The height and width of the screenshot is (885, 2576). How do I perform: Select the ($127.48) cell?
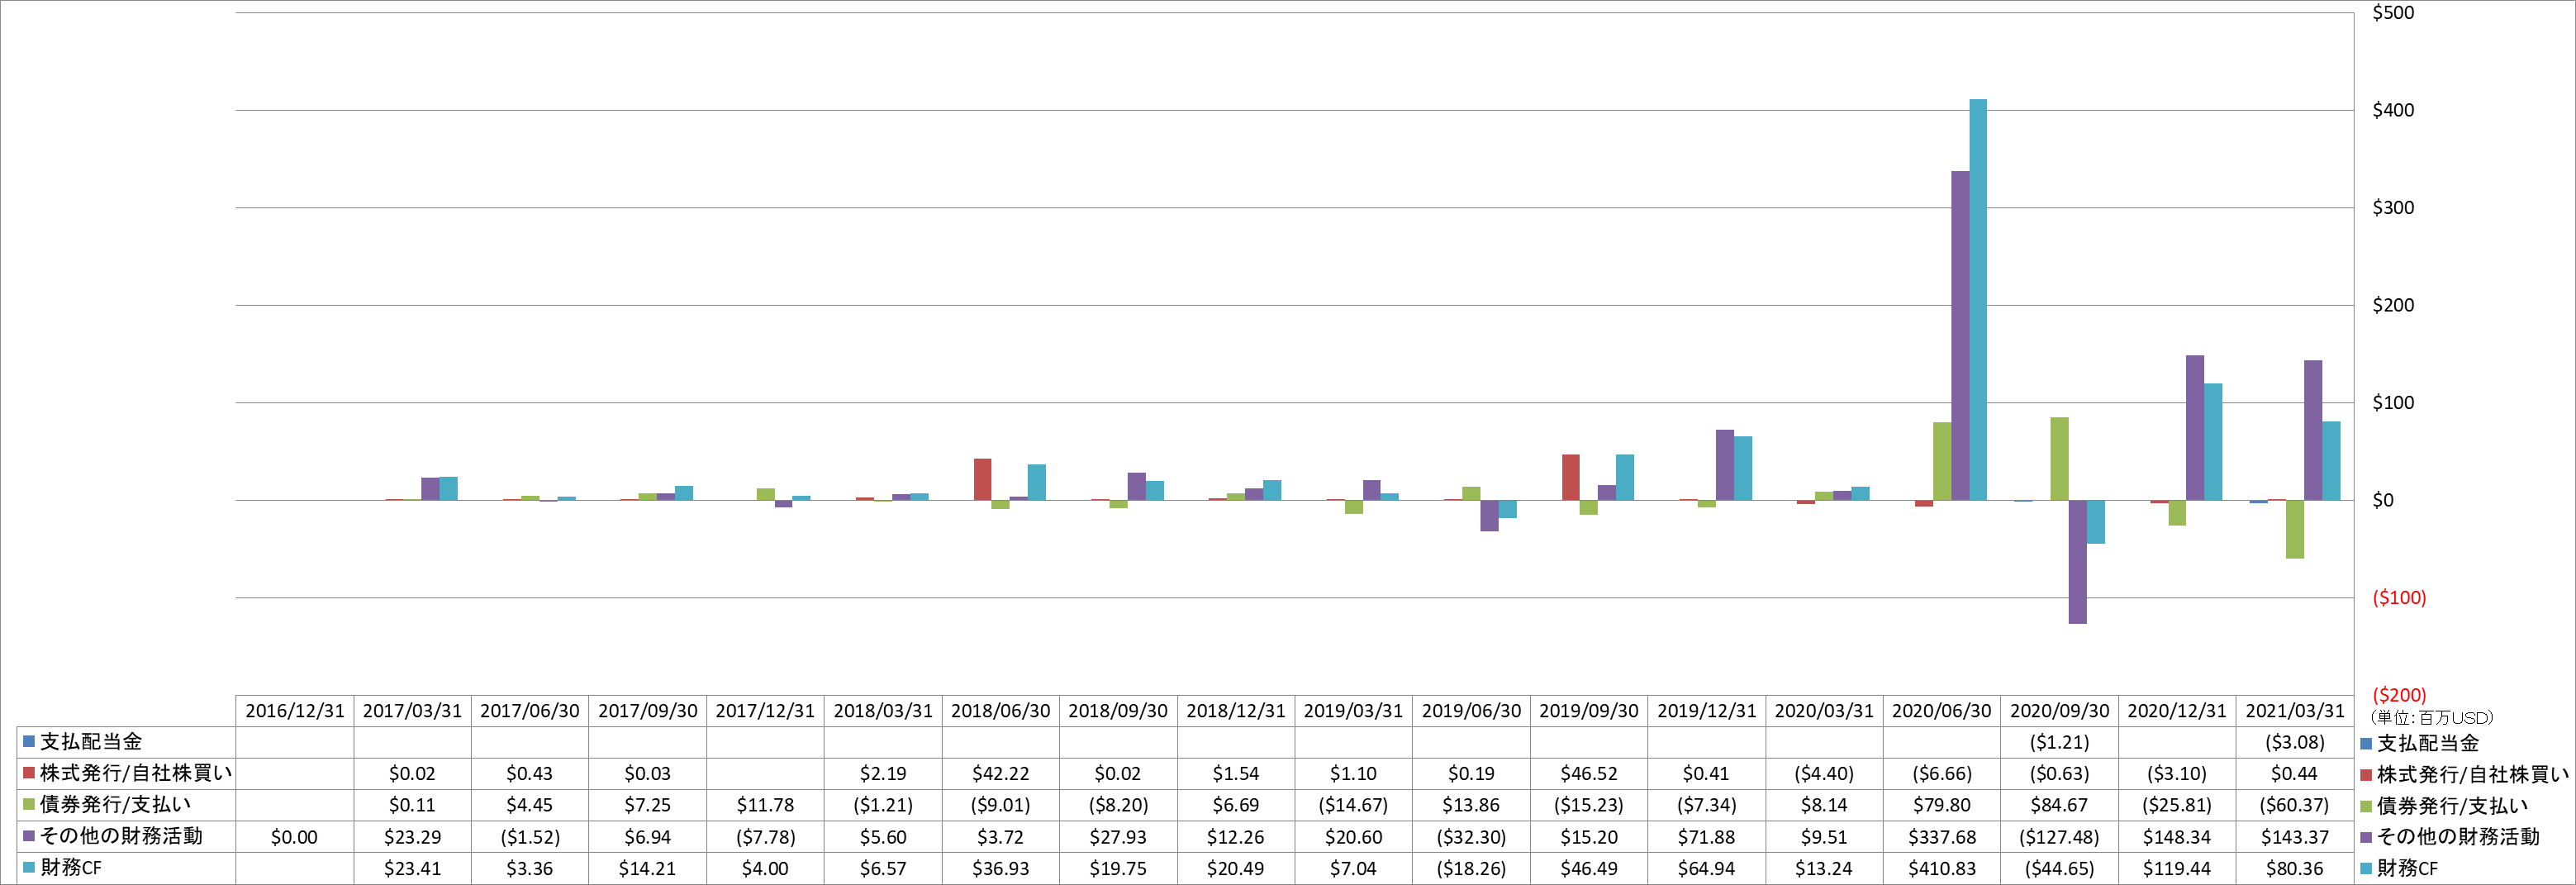pyautogui.click(x=2060, y=837)
